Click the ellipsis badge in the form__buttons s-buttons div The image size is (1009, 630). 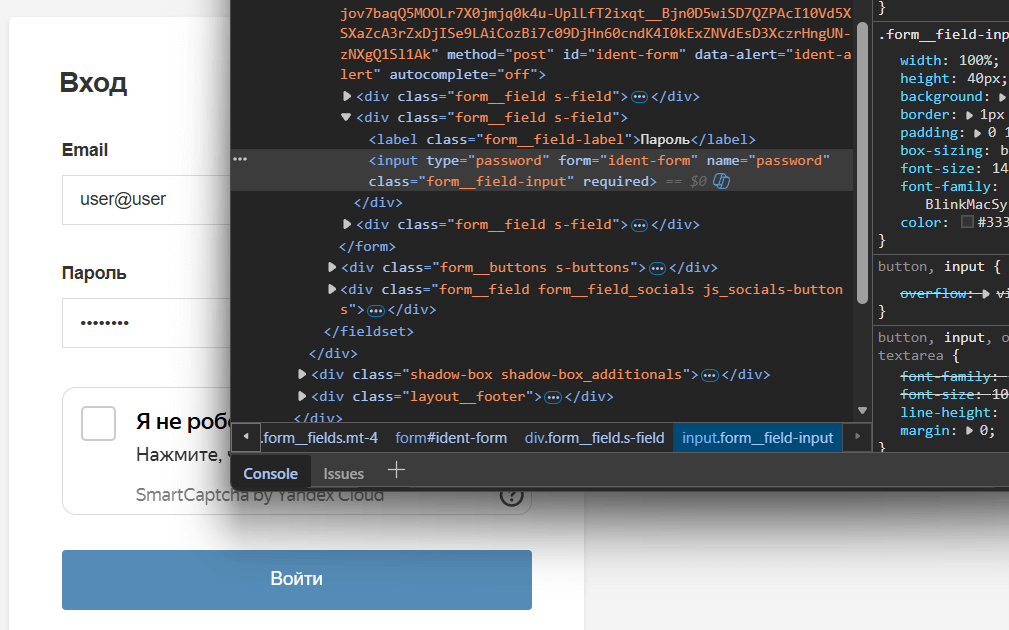click(x=657, y=268)
